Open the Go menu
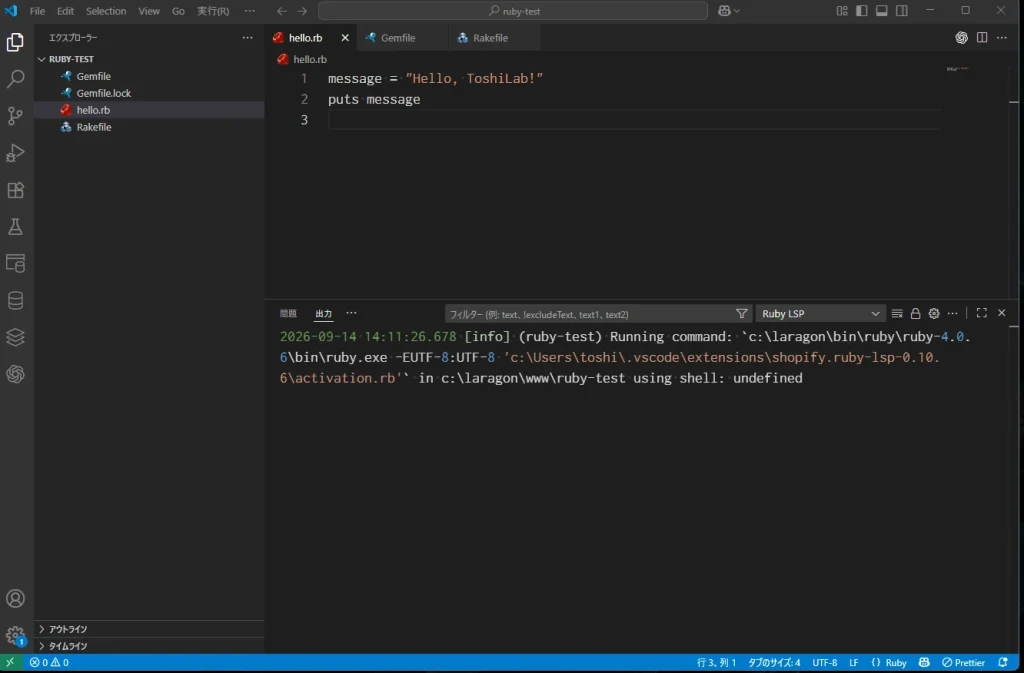1024x673 pixels. pyautogui.click(x=178, y=11)
